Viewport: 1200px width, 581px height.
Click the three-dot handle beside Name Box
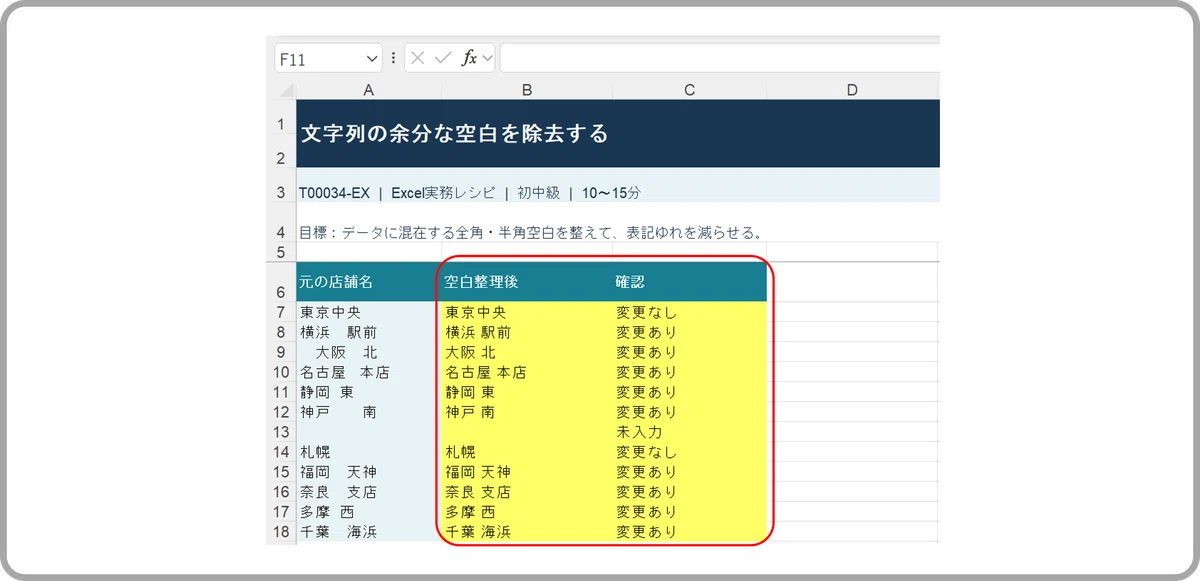point(393,58)
